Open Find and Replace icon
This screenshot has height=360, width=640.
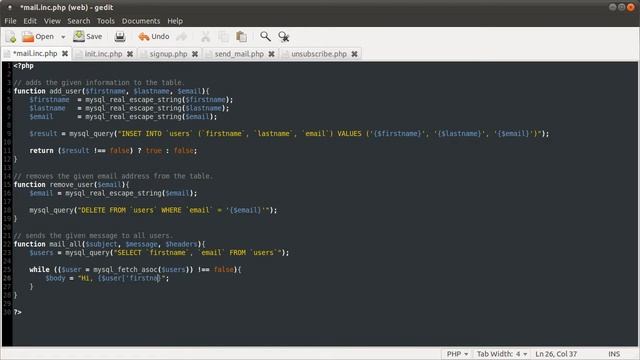284,37
